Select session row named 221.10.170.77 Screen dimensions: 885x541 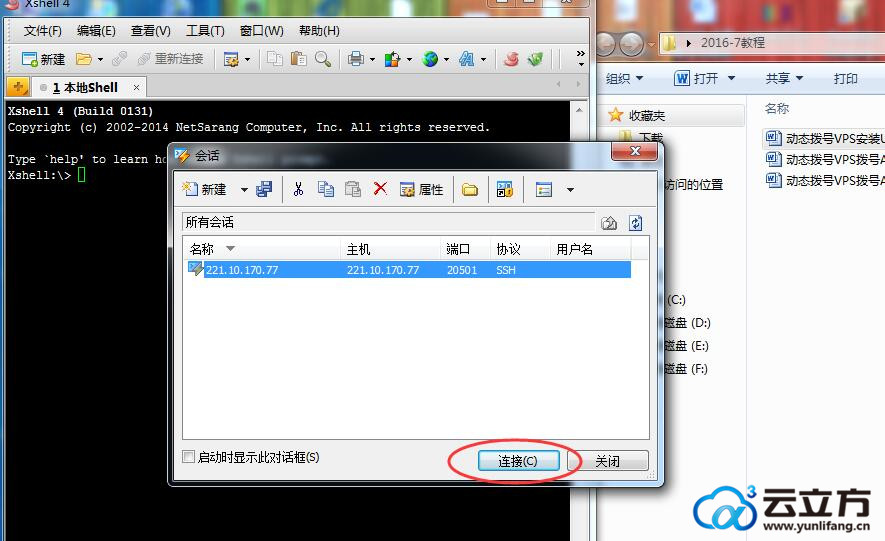[x=408, y=270]
